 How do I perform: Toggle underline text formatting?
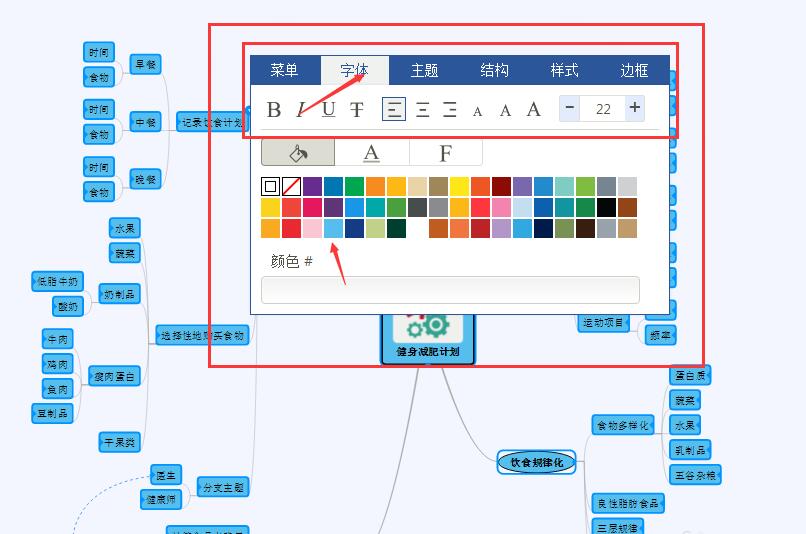[329, 109]
